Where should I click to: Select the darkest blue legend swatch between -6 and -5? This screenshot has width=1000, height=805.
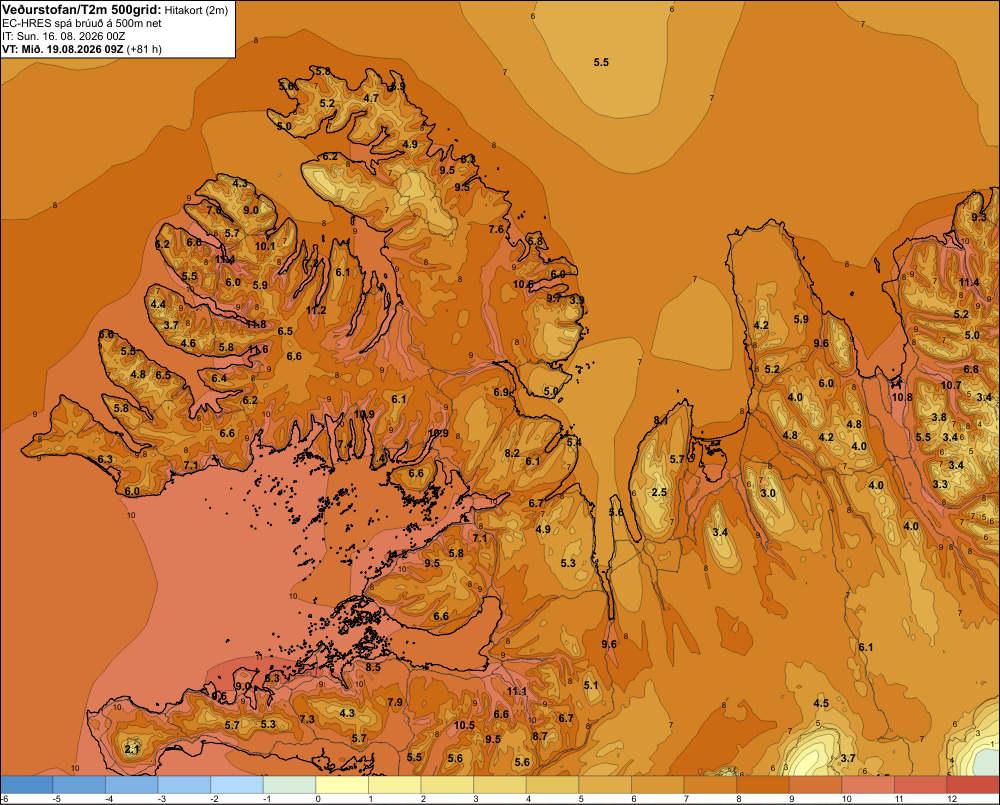tap(27, 784)
